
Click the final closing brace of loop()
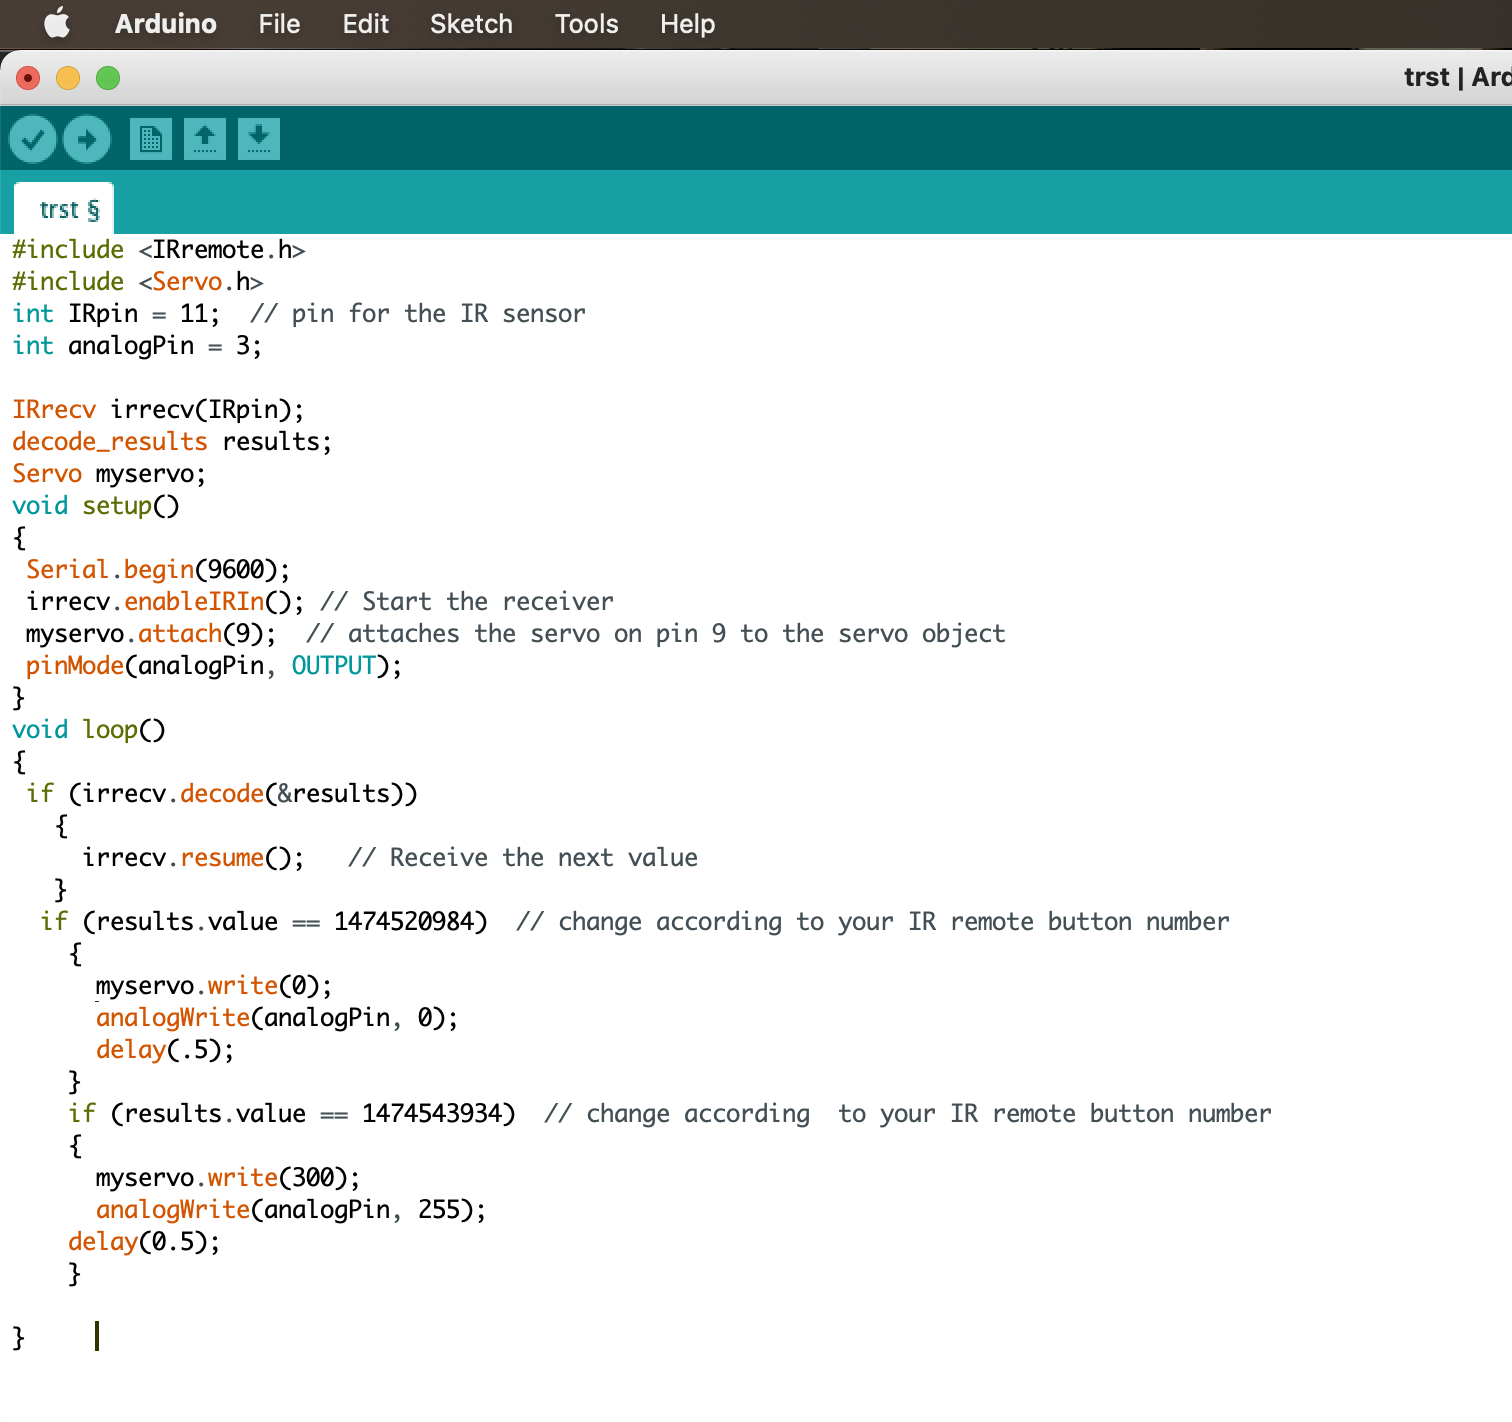coord(19,1338)
